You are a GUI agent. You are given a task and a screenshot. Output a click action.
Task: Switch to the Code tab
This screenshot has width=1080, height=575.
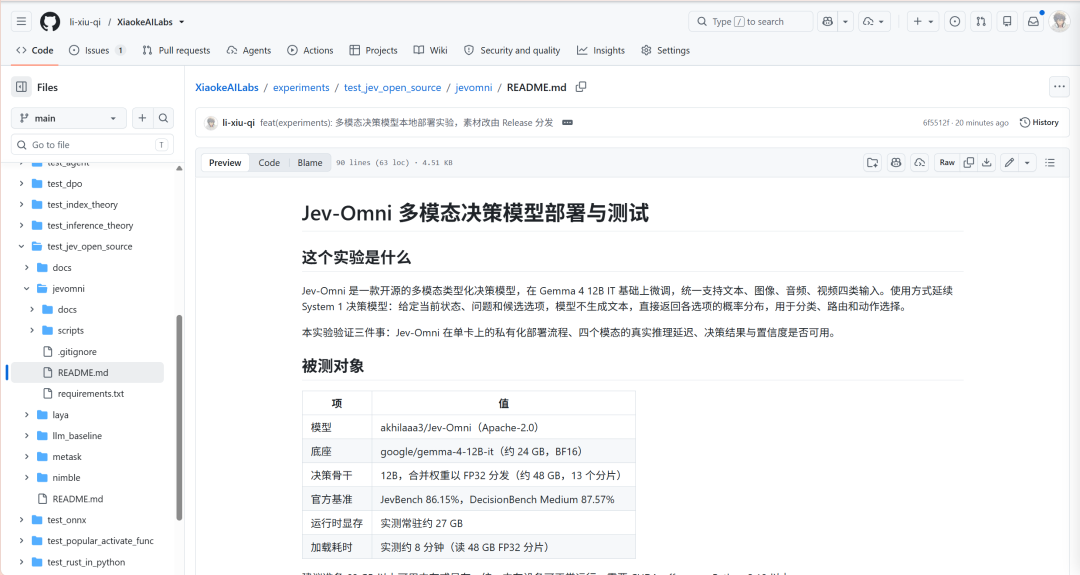(x=34, y=50)
